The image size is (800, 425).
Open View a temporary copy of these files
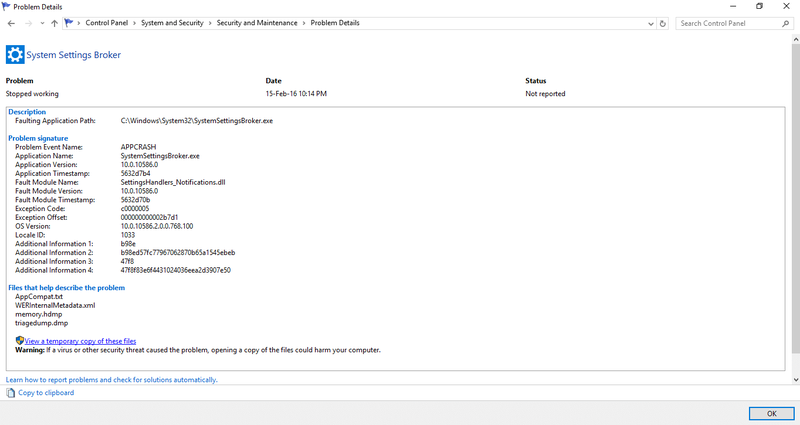pos(80,341)
